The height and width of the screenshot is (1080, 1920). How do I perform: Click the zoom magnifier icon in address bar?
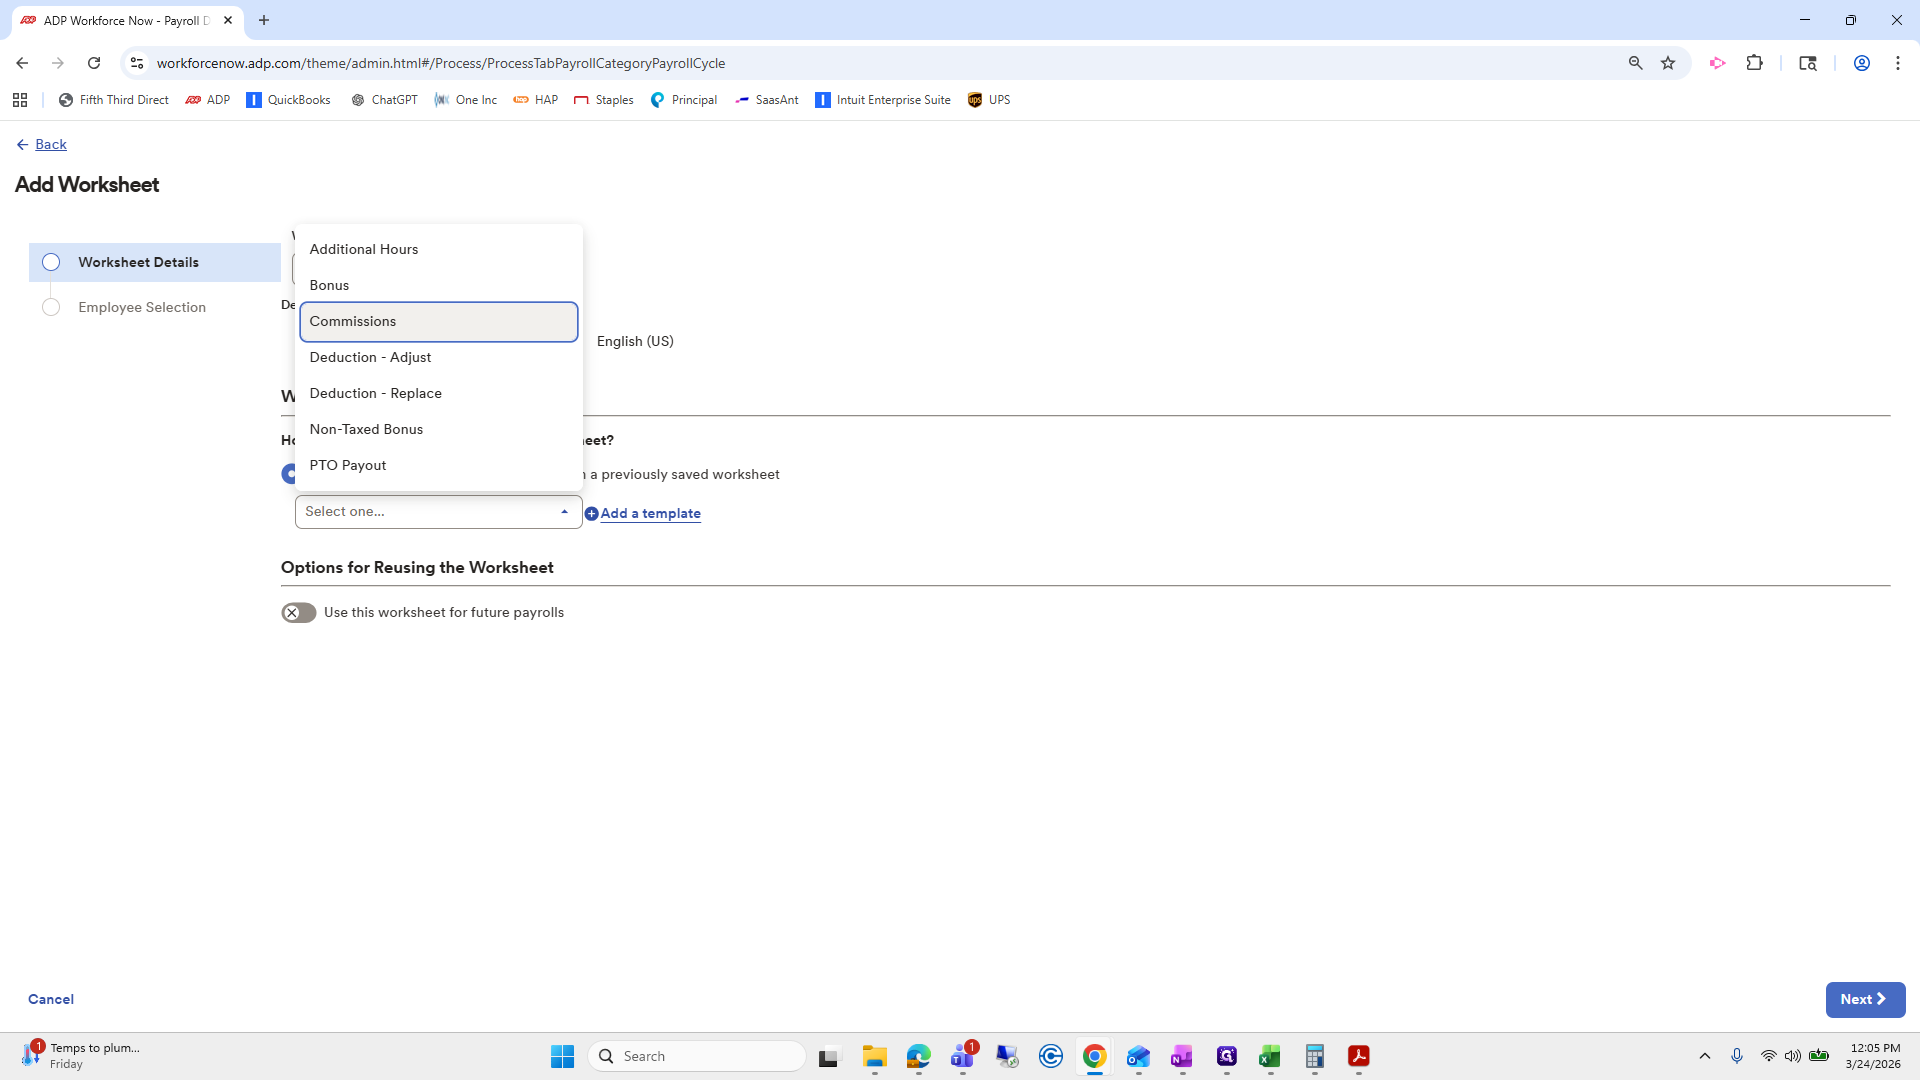coord(1636,63)
